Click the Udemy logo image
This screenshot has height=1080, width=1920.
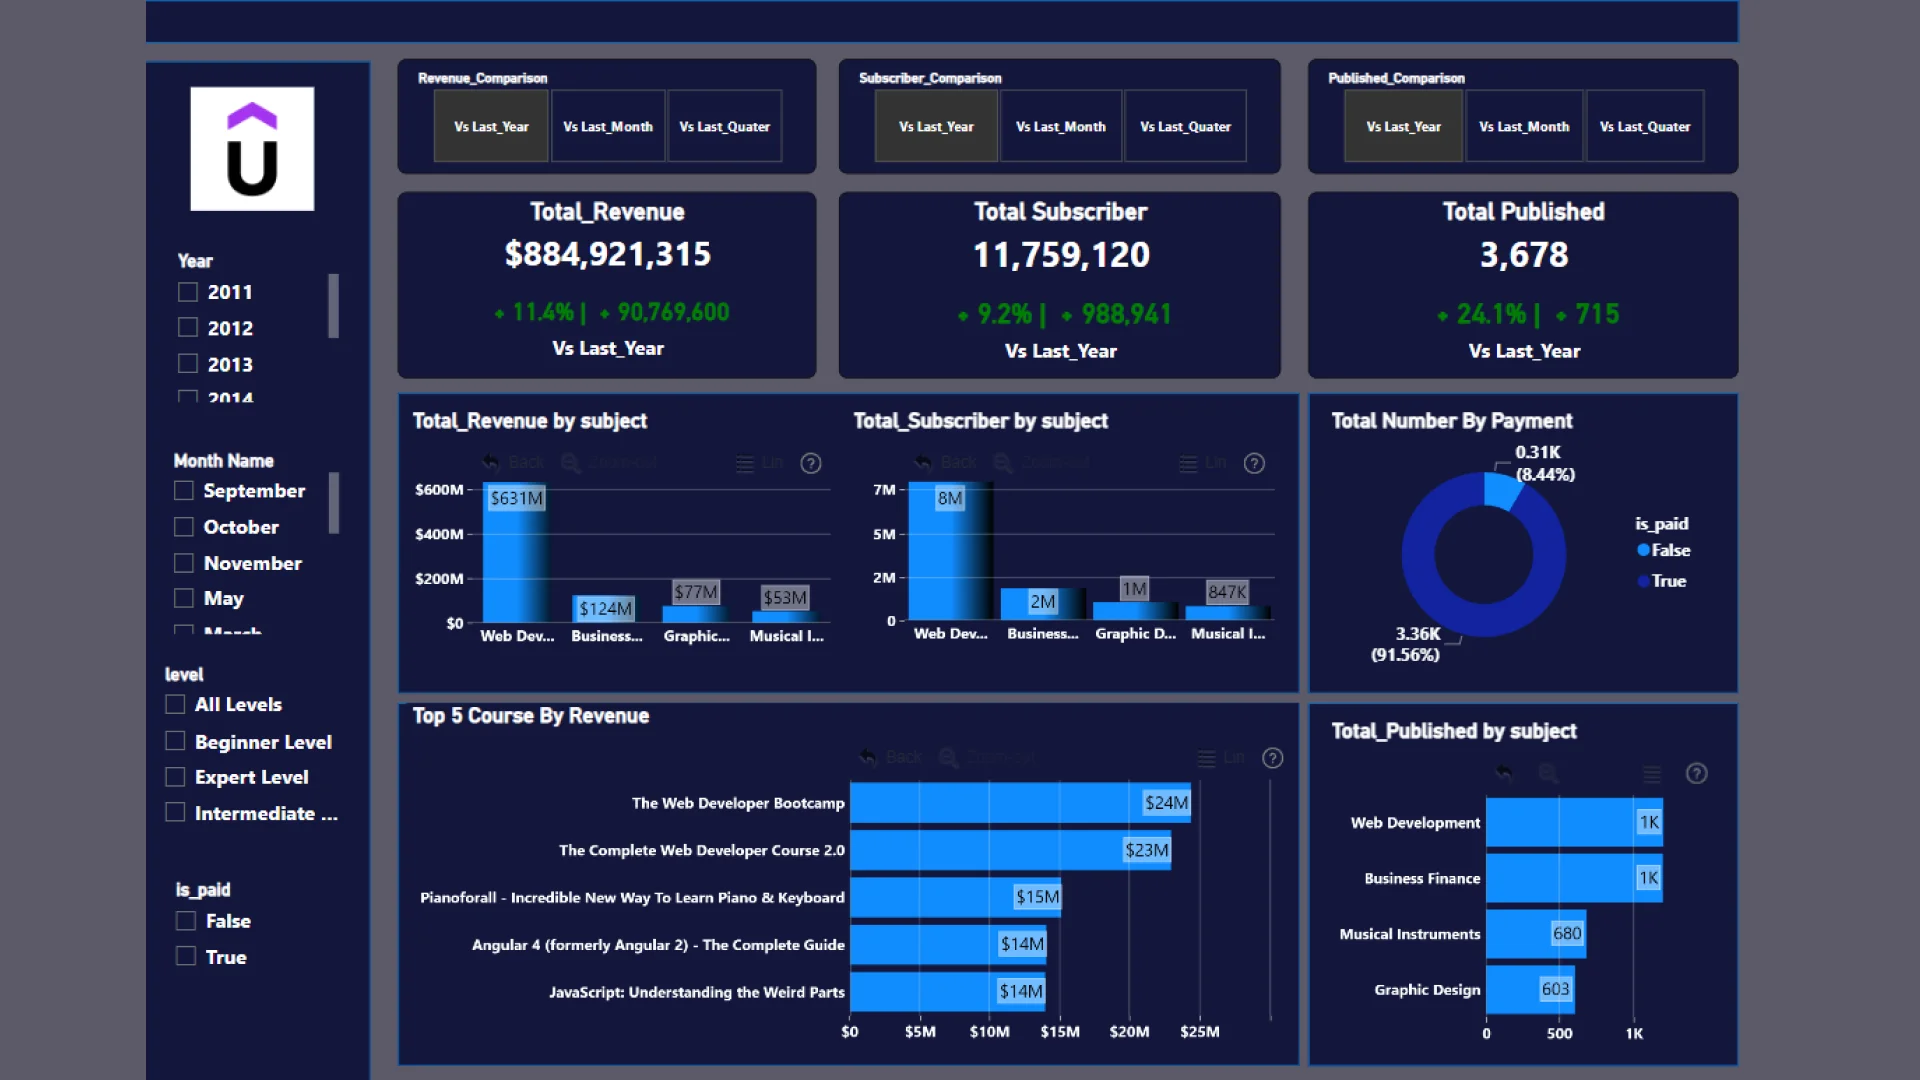pyautogui.click(x=252, y=148)
